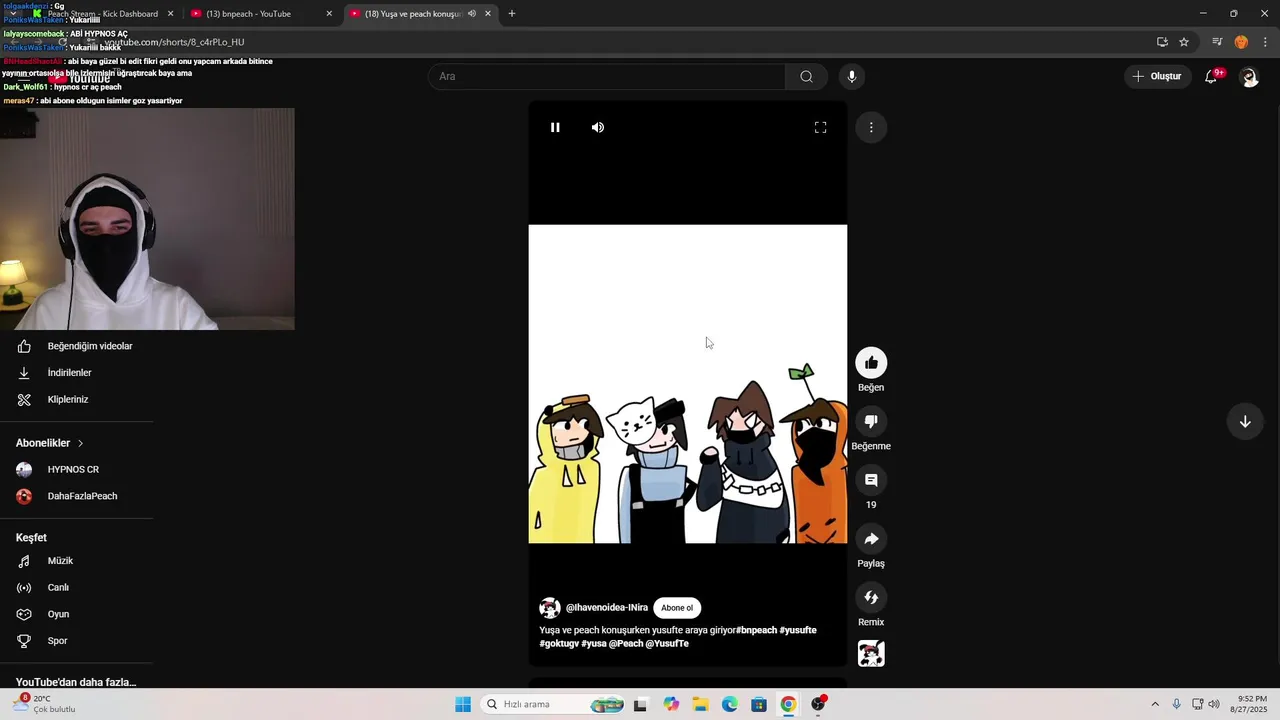
Task: Click the install app icon in address bar
Action: tap(1162, 42)
